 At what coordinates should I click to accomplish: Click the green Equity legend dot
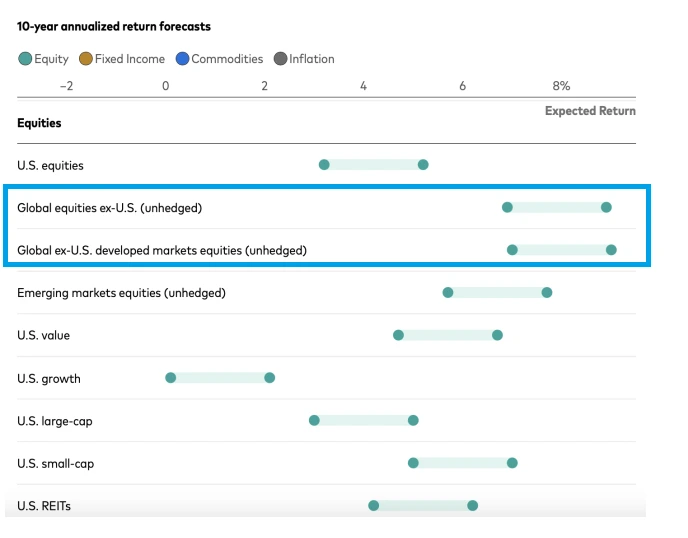pos(25,59)
